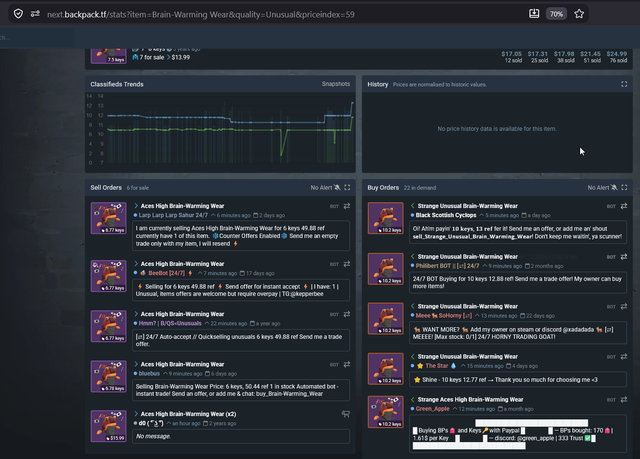The height and width of the screenshot is (459, 640).
Task: Click the $24.99 76 sold price stat
Action: tap(616, 57)
